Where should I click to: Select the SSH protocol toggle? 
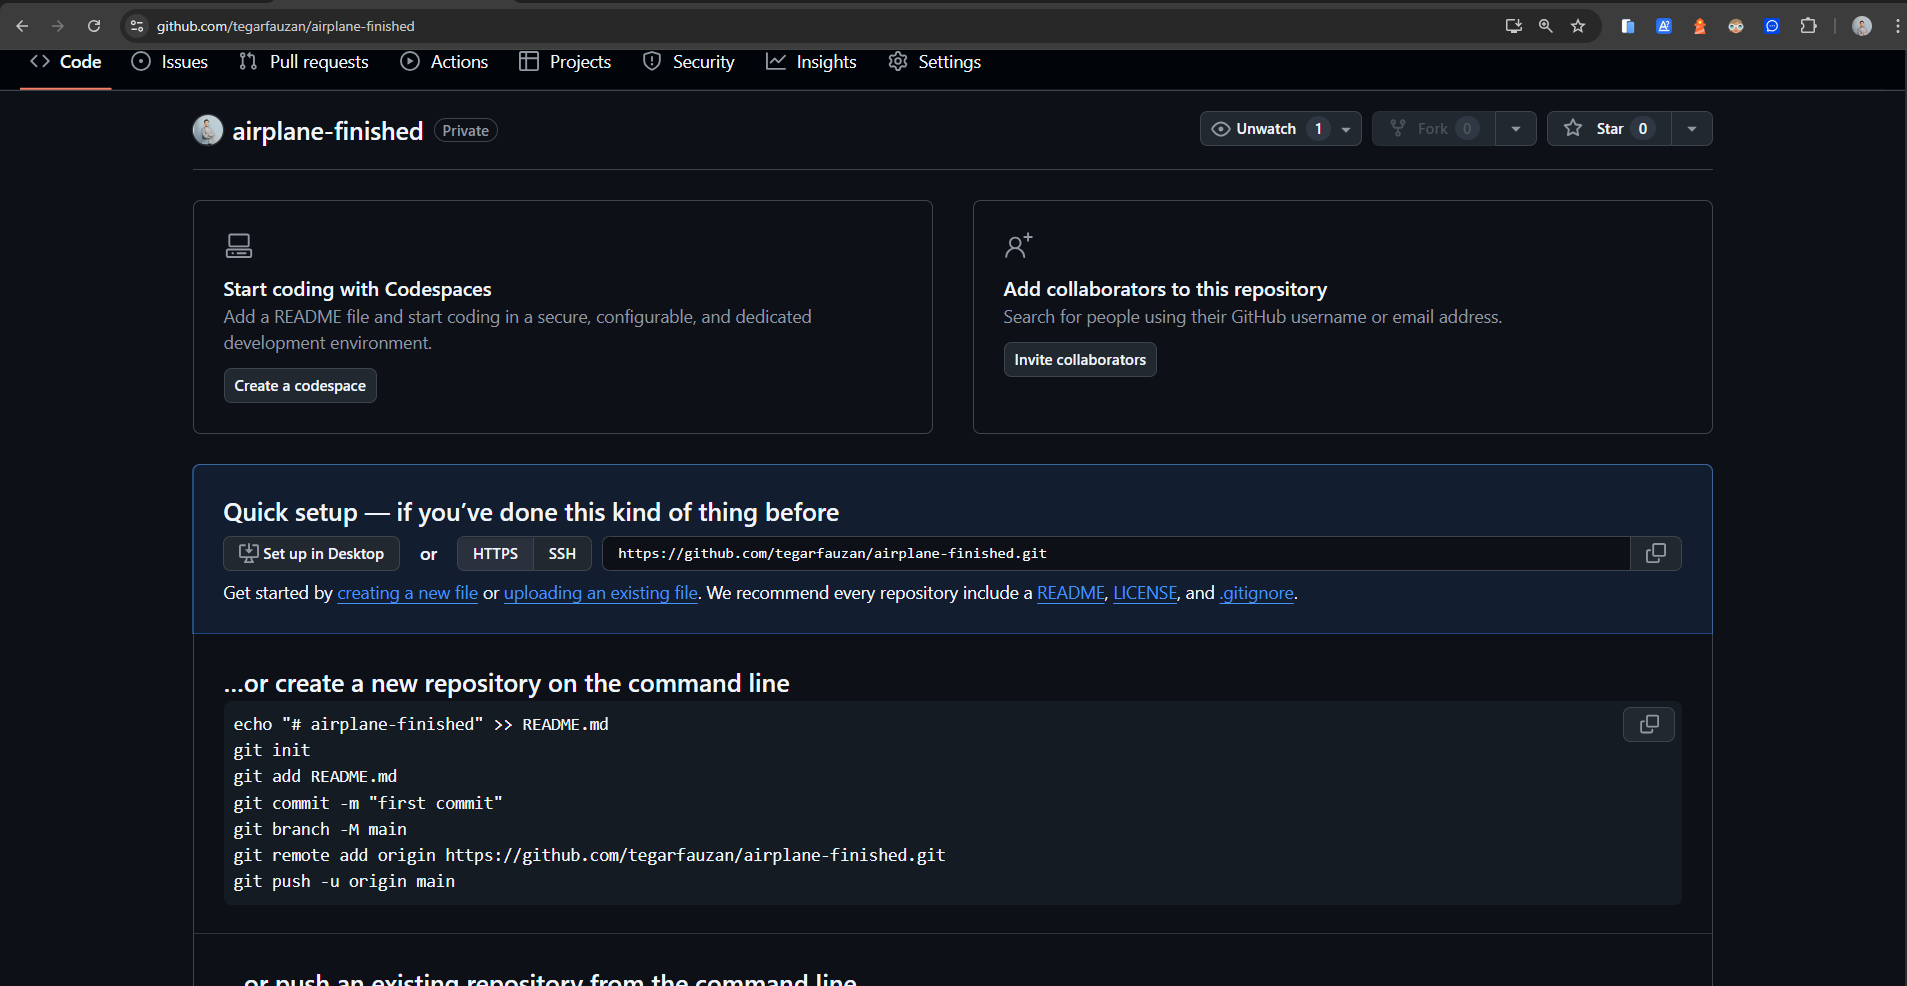[562, 553]
